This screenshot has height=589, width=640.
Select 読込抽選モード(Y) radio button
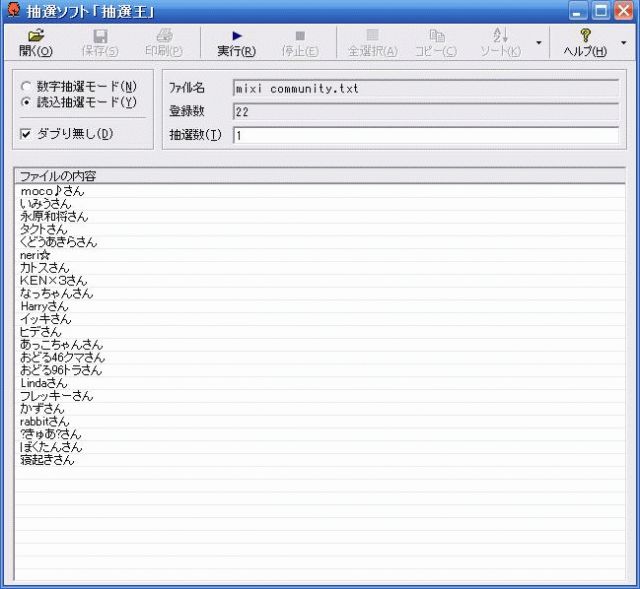tap(26, 102)
